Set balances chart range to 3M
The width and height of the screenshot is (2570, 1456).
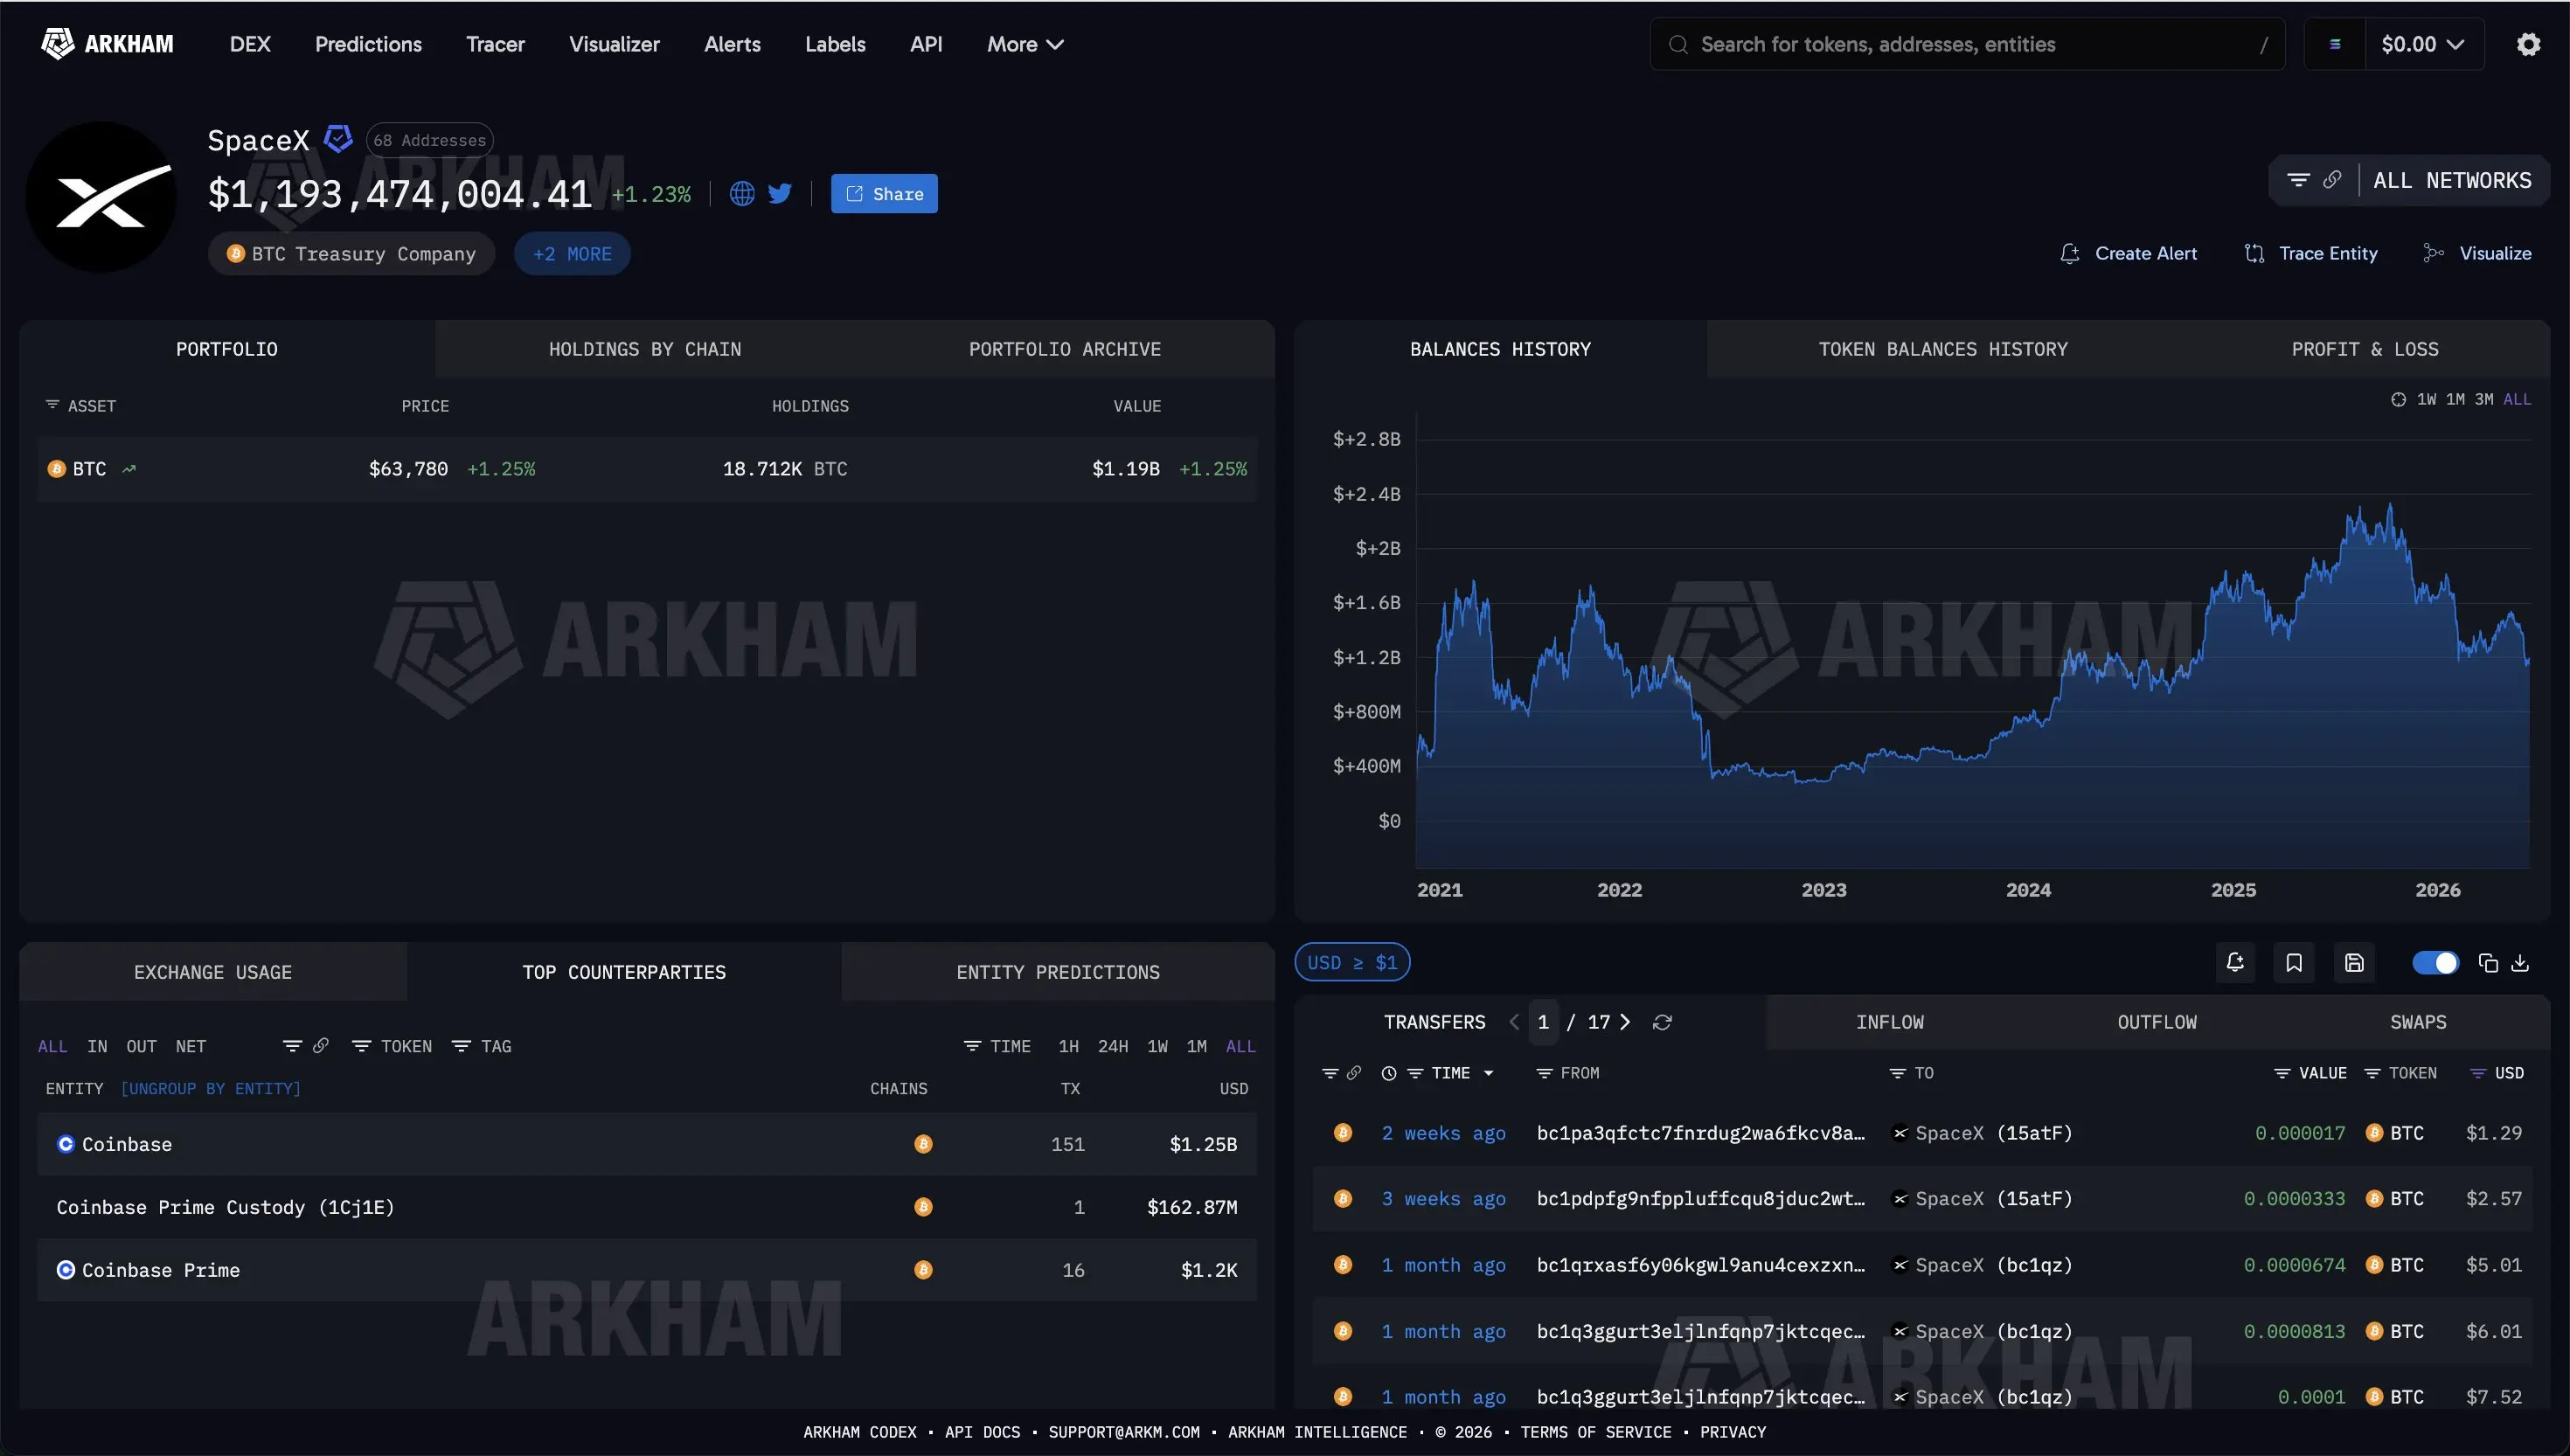[2484, 399]
